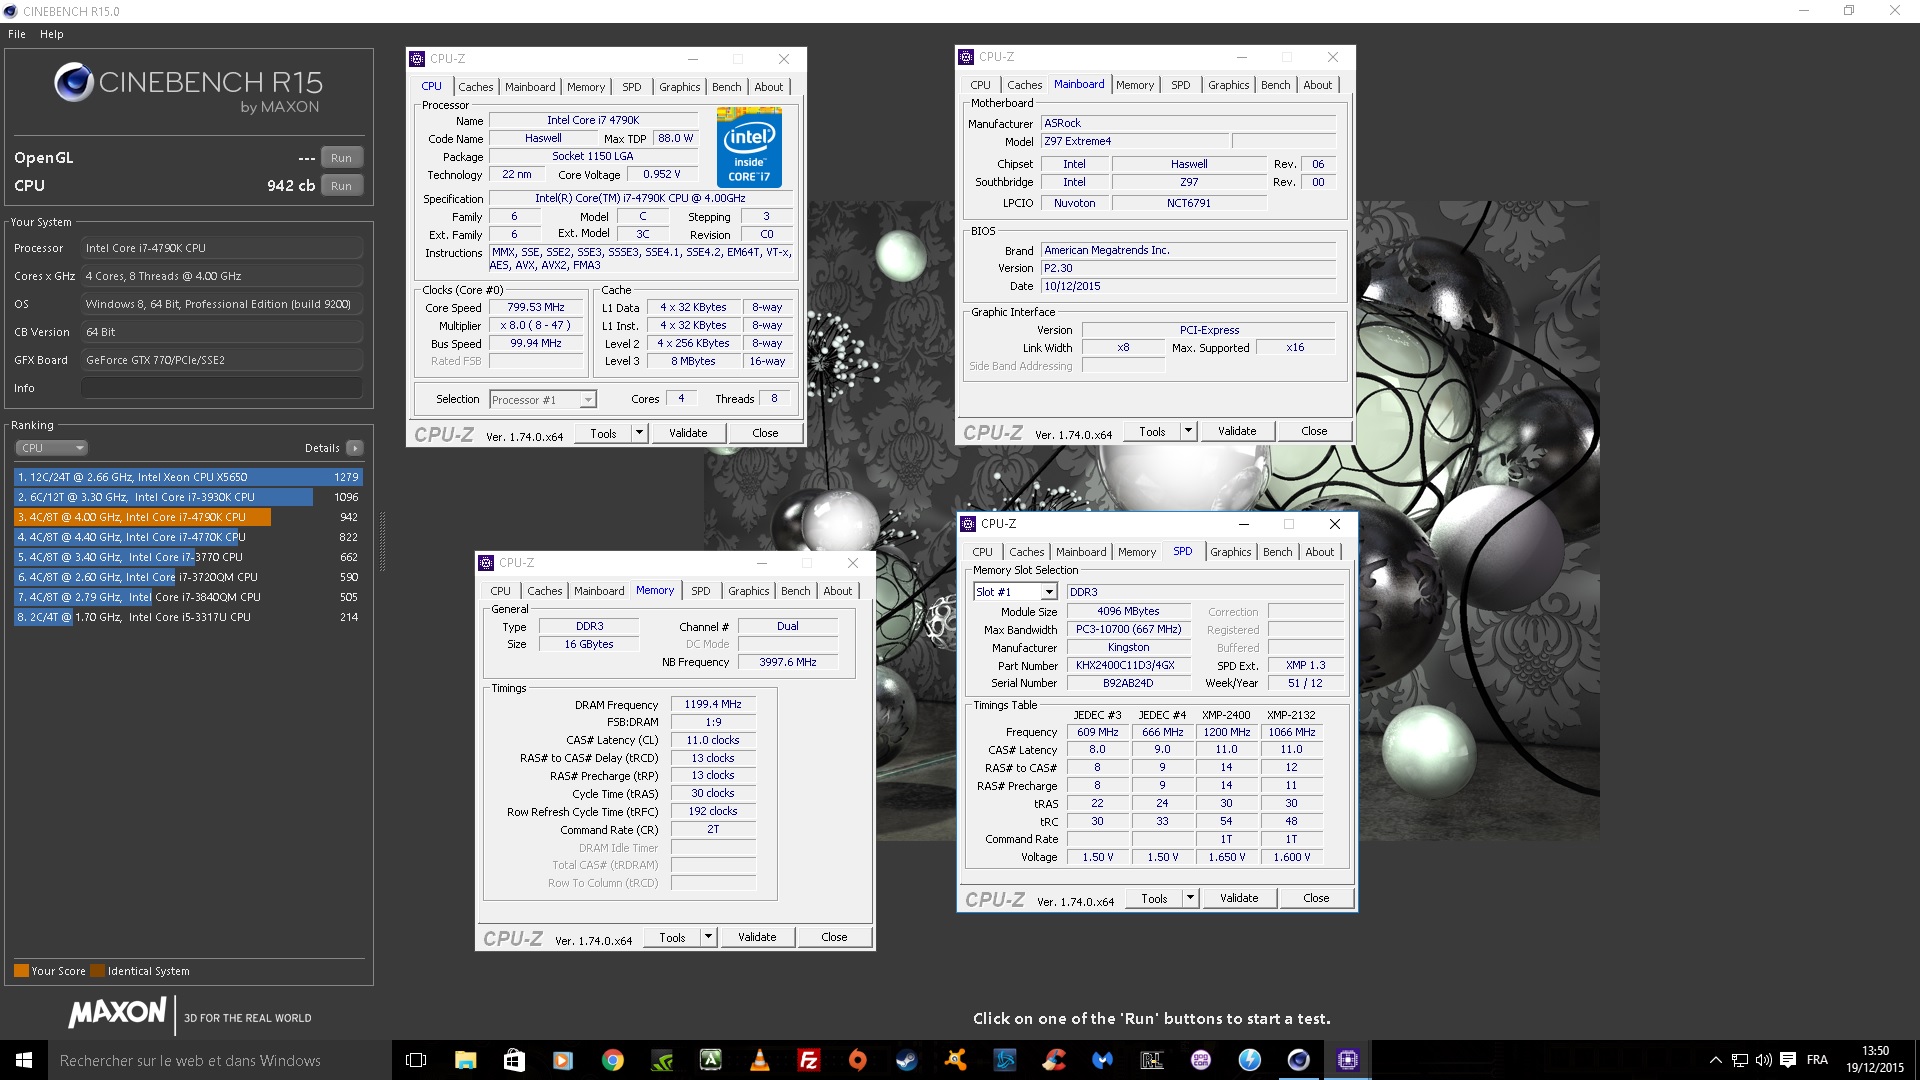Launch Google Chrome from the taskbar
1920x1080 pixels.
tap(612, 1060)
